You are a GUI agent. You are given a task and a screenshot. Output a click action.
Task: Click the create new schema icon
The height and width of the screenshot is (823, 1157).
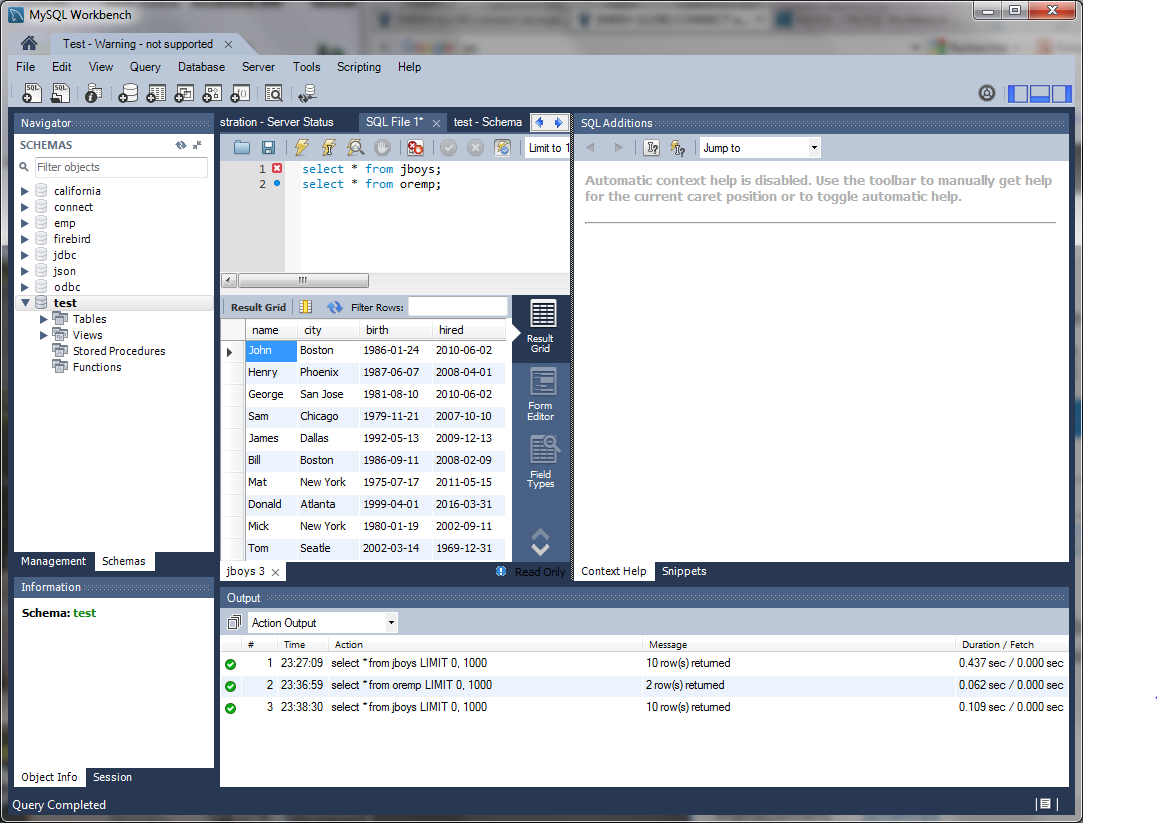[128, 94]
